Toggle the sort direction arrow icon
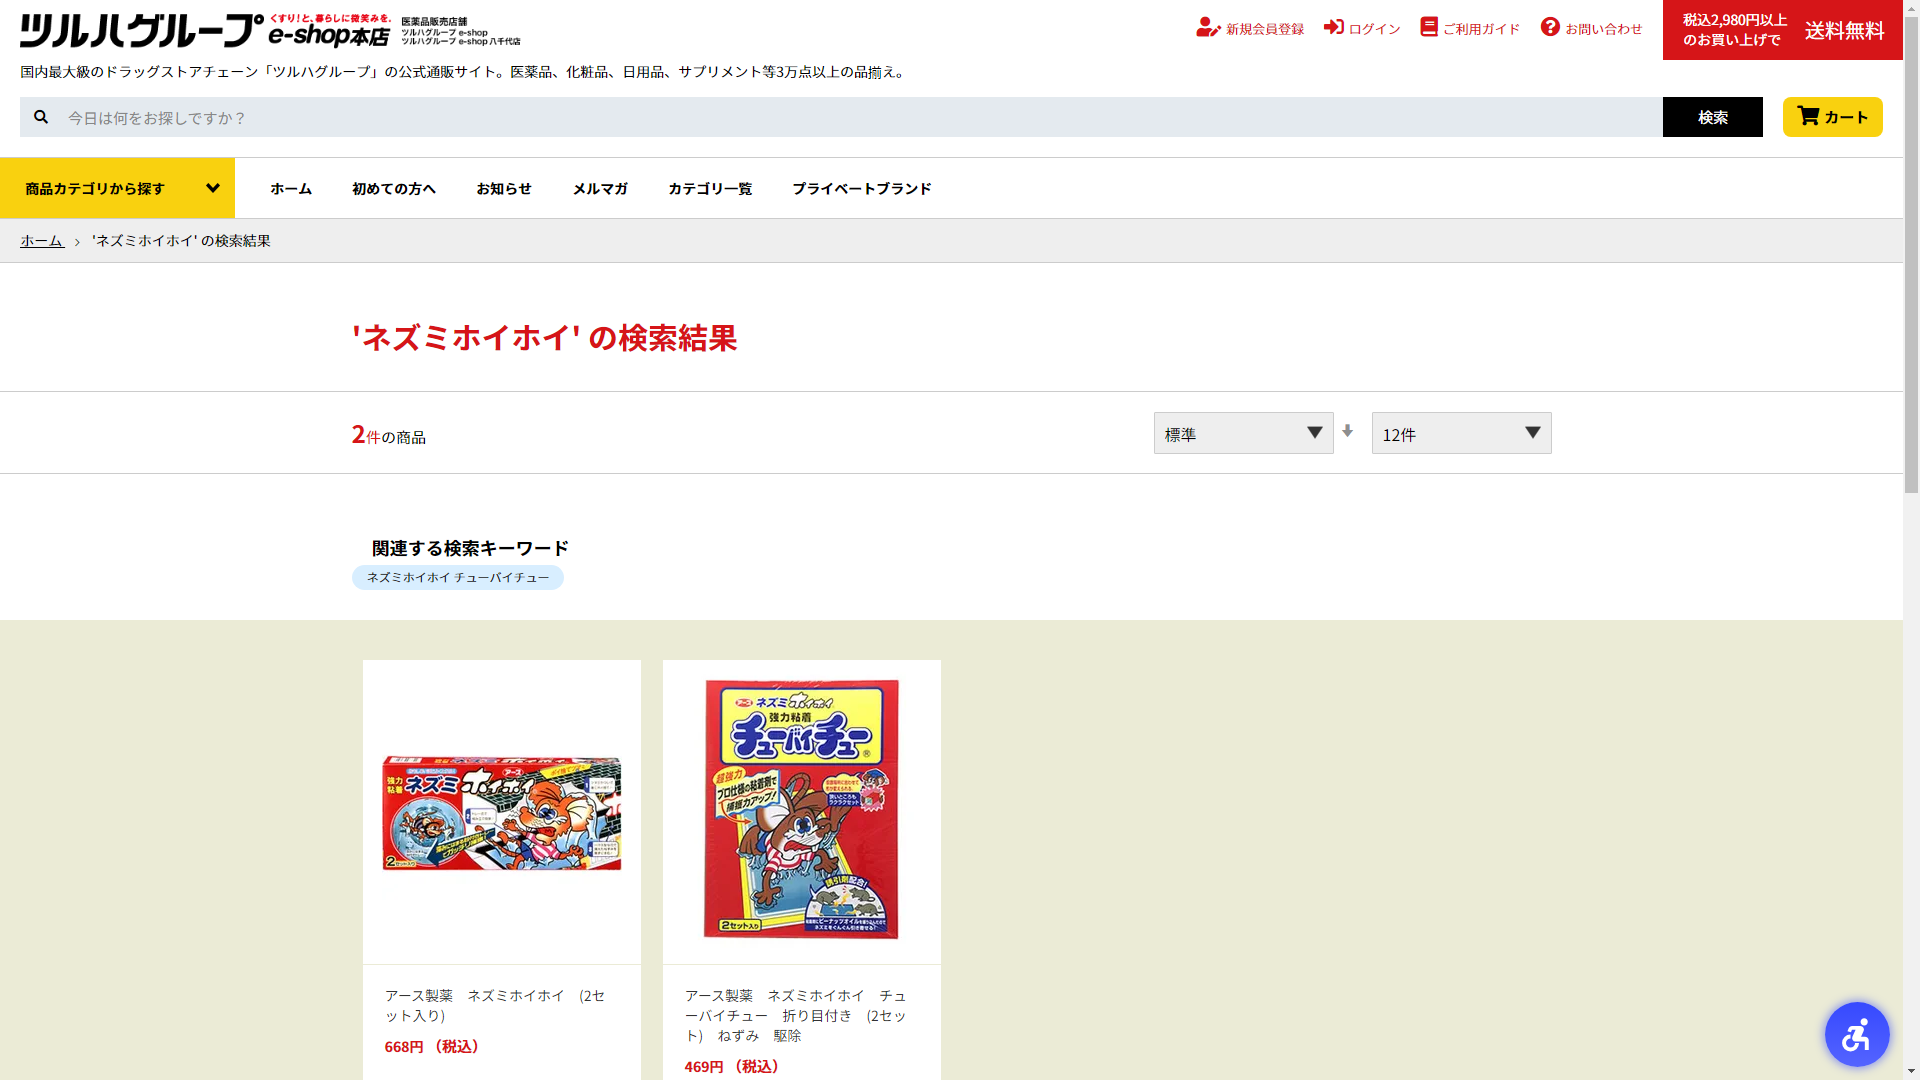Image resolution: width=1920 pixels, height=1080 pixels. 1347,431
